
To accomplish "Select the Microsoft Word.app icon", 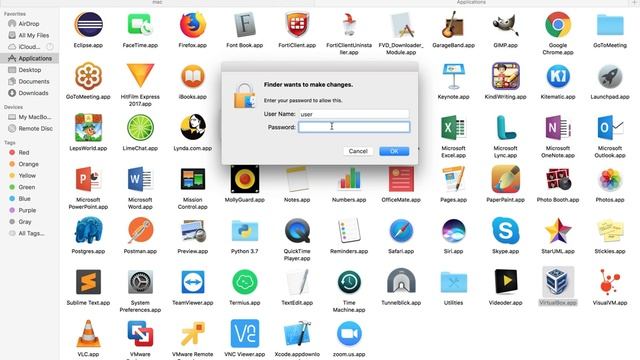I will [x=140, y=179].
